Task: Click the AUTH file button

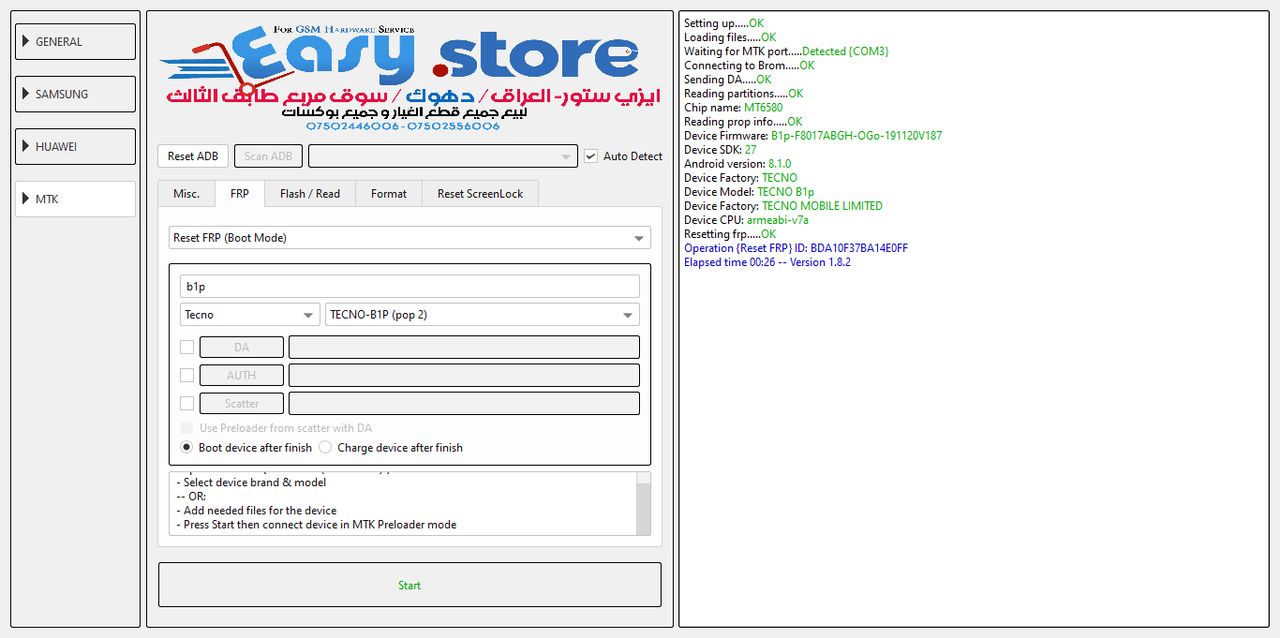Action: (x=241, y=375)
